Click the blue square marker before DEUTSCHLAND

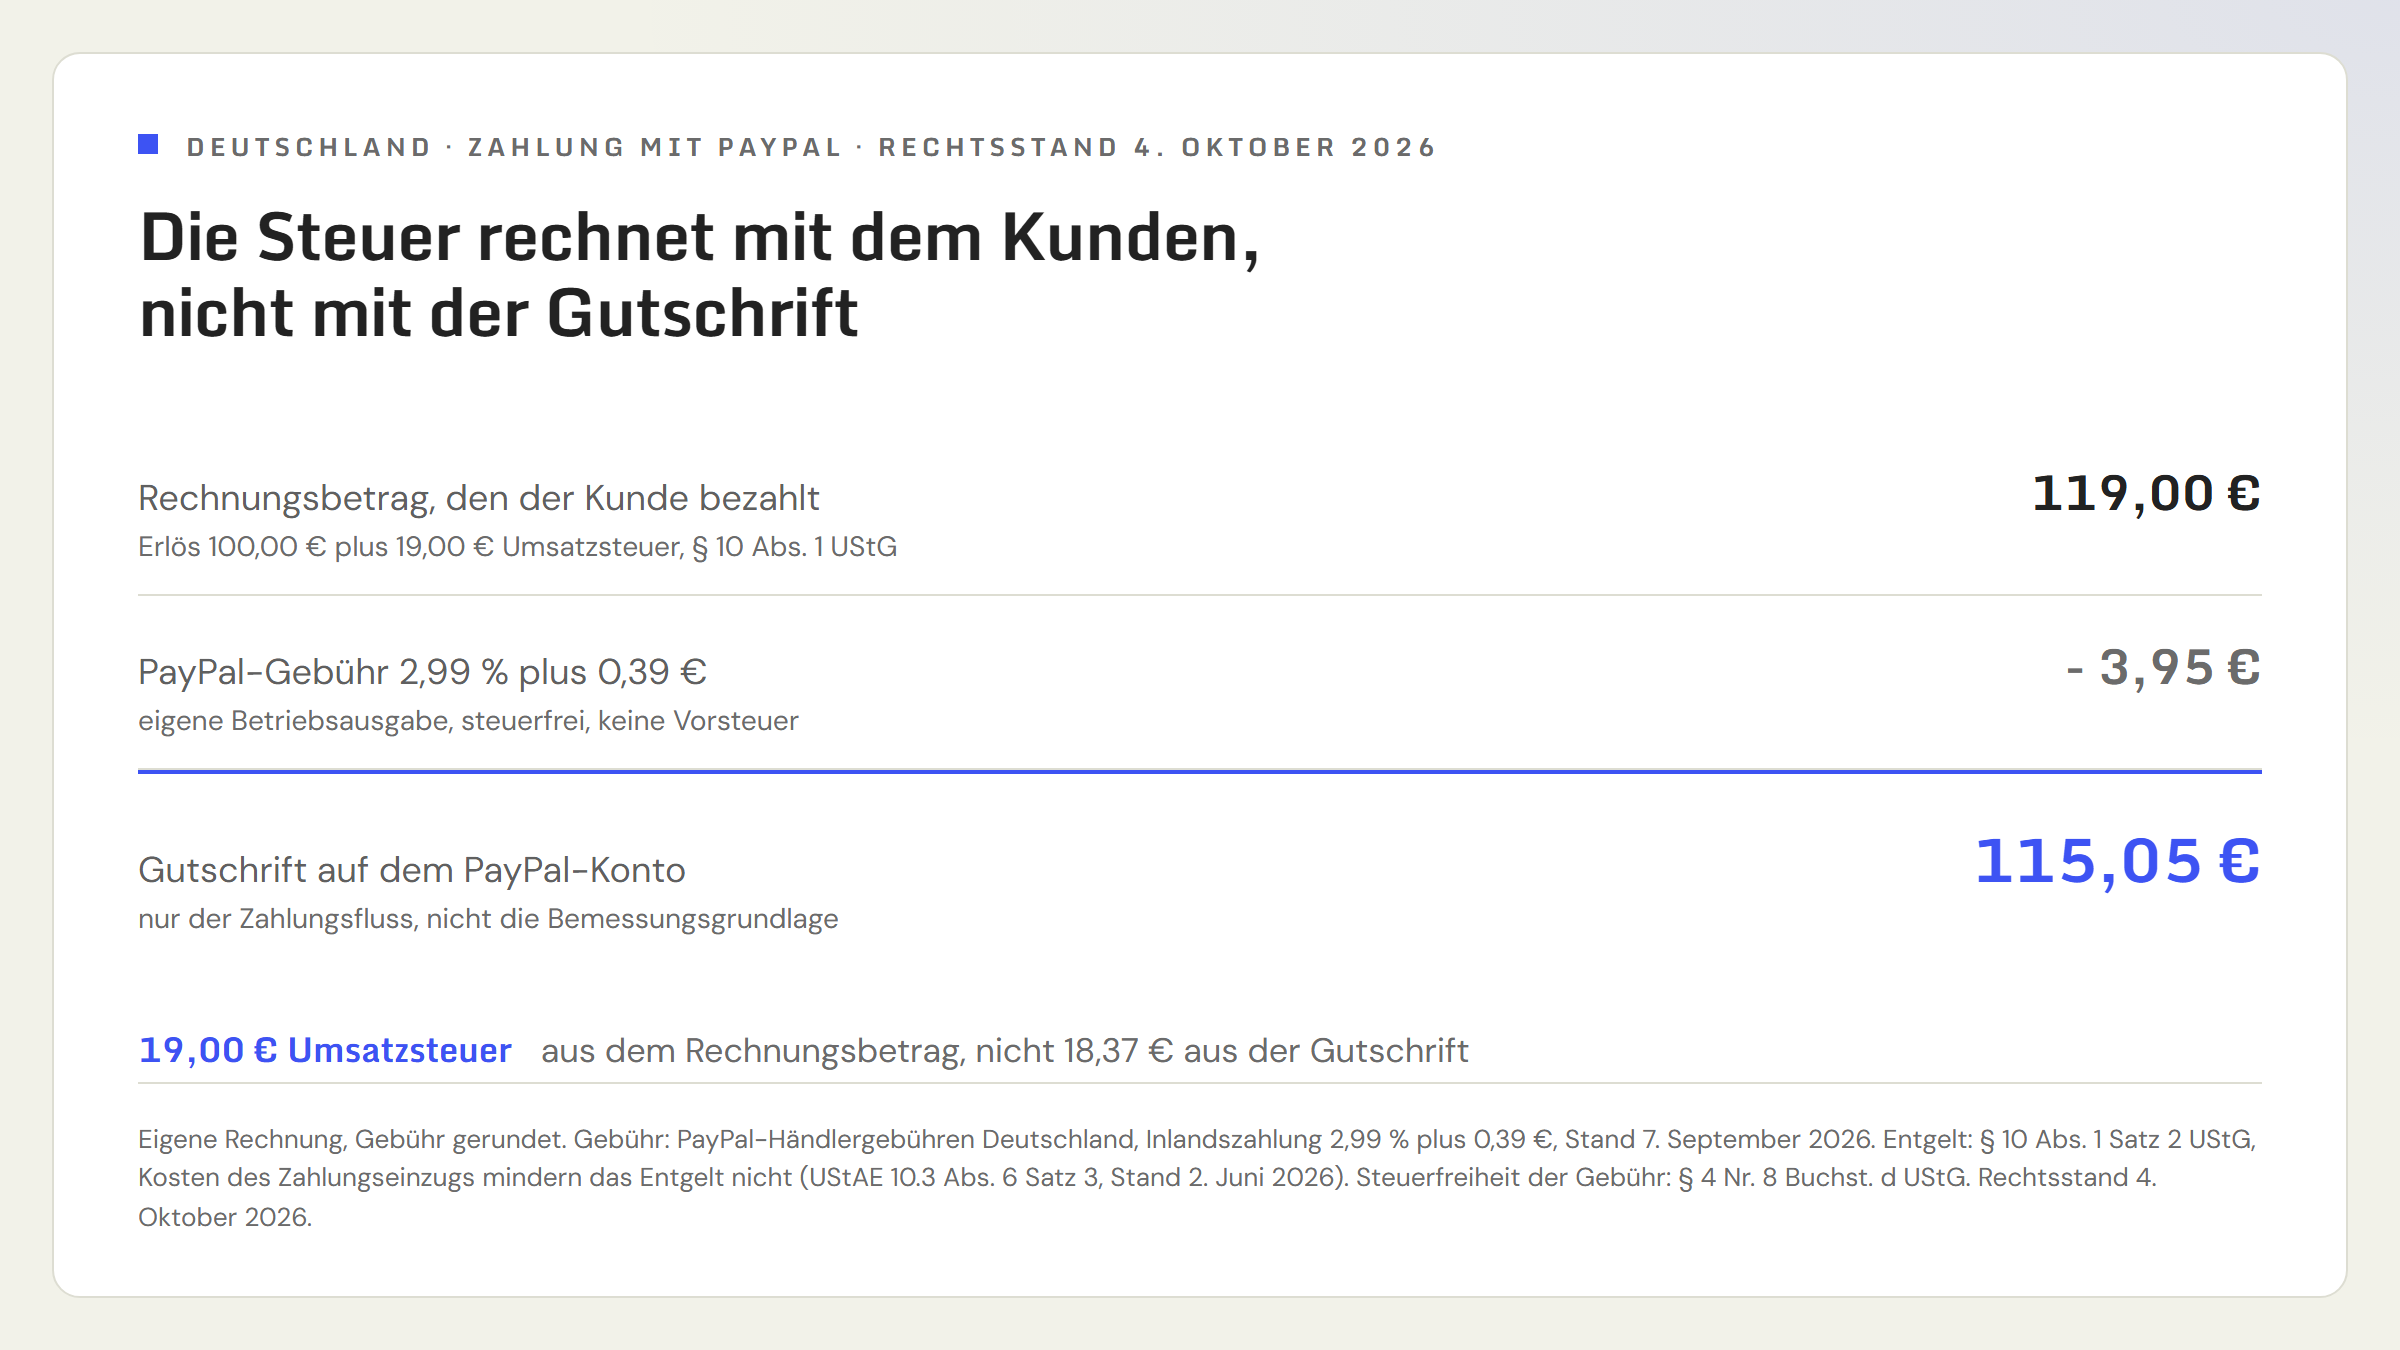pyautogui.click(x=148, y=145)
